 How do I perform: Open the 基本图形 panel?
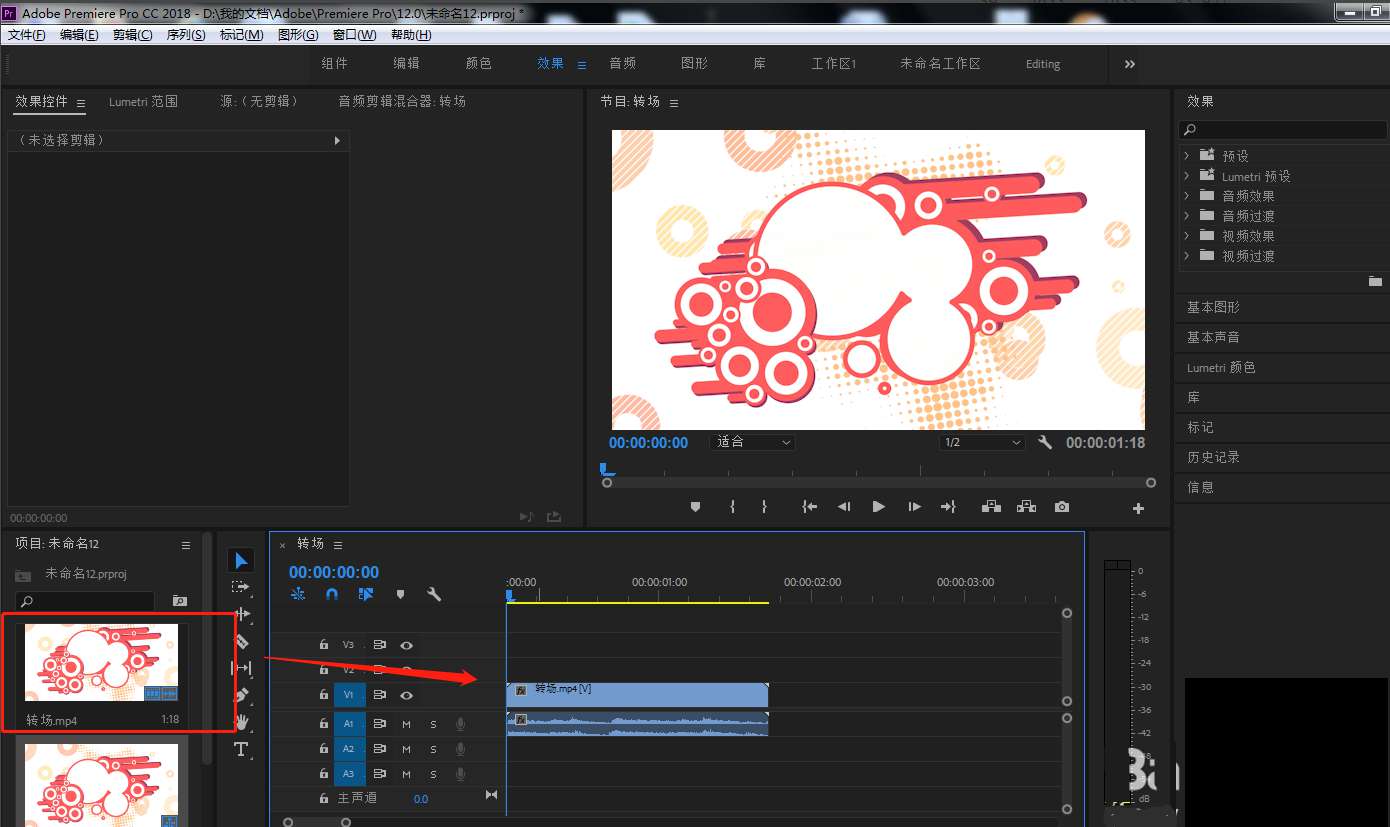pos(1213,307)
